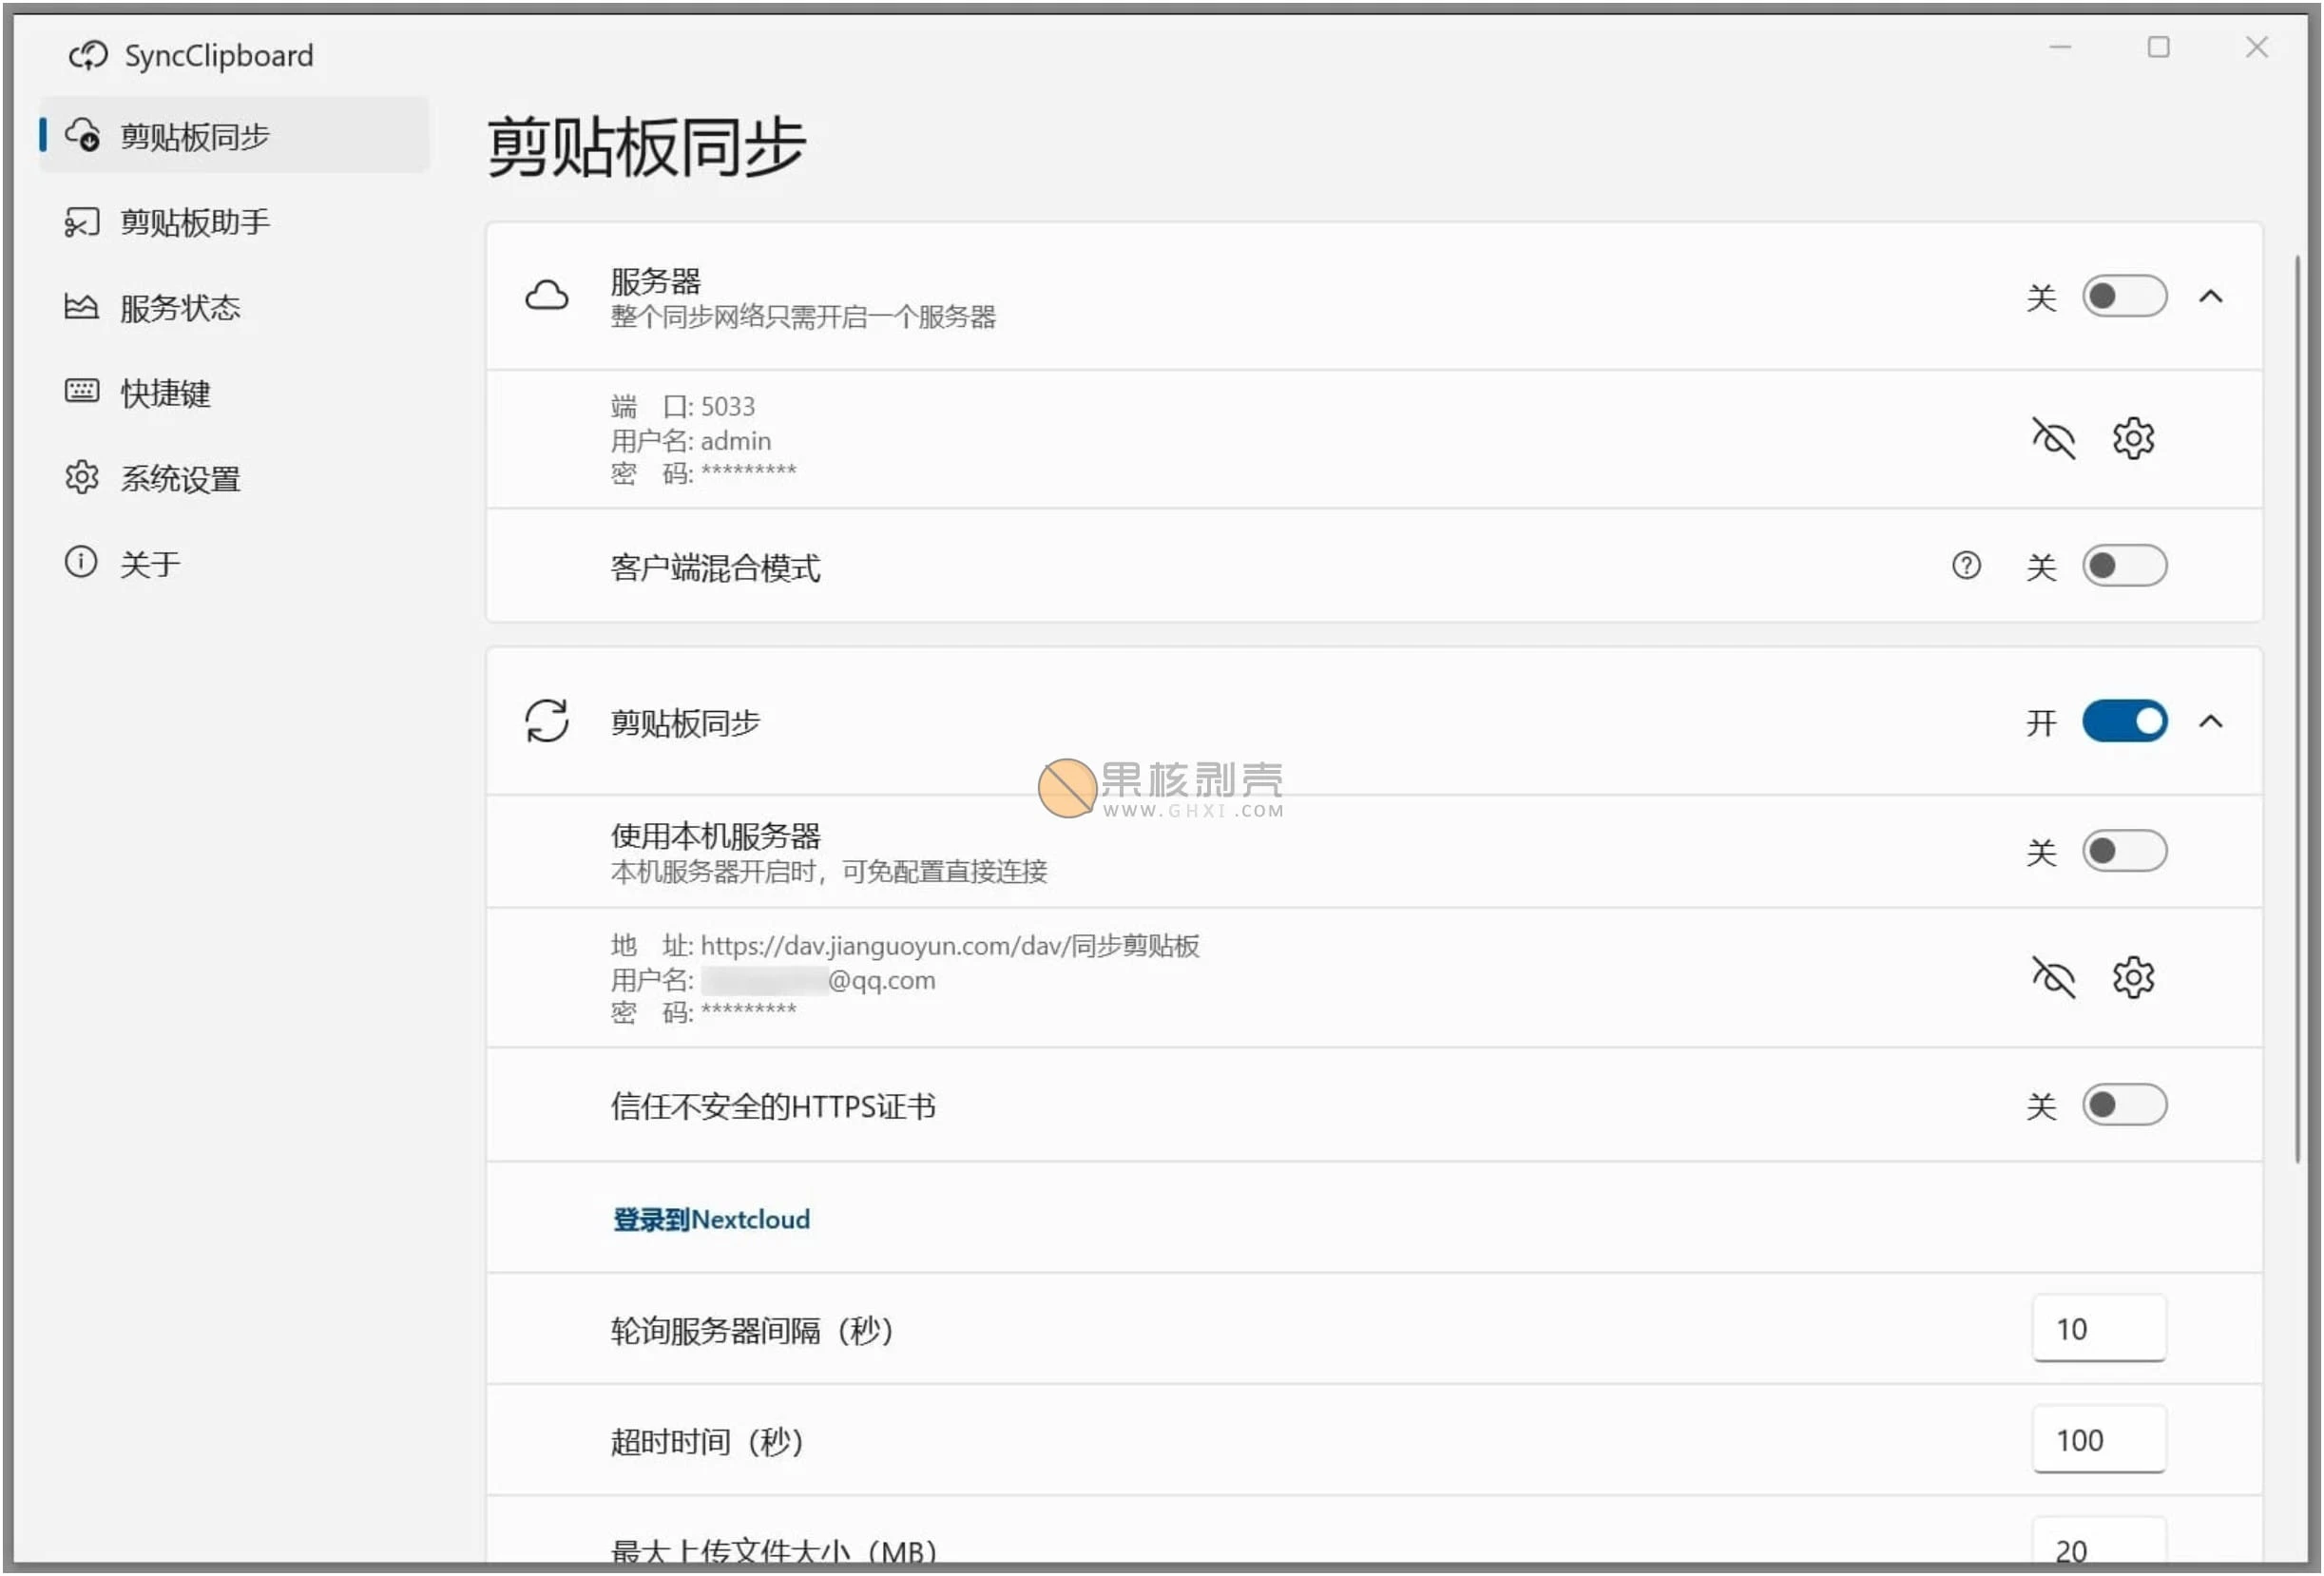Open the 快捷键 settings page
This screenshot has width=2324, height=1576.
tap(166, 393)
